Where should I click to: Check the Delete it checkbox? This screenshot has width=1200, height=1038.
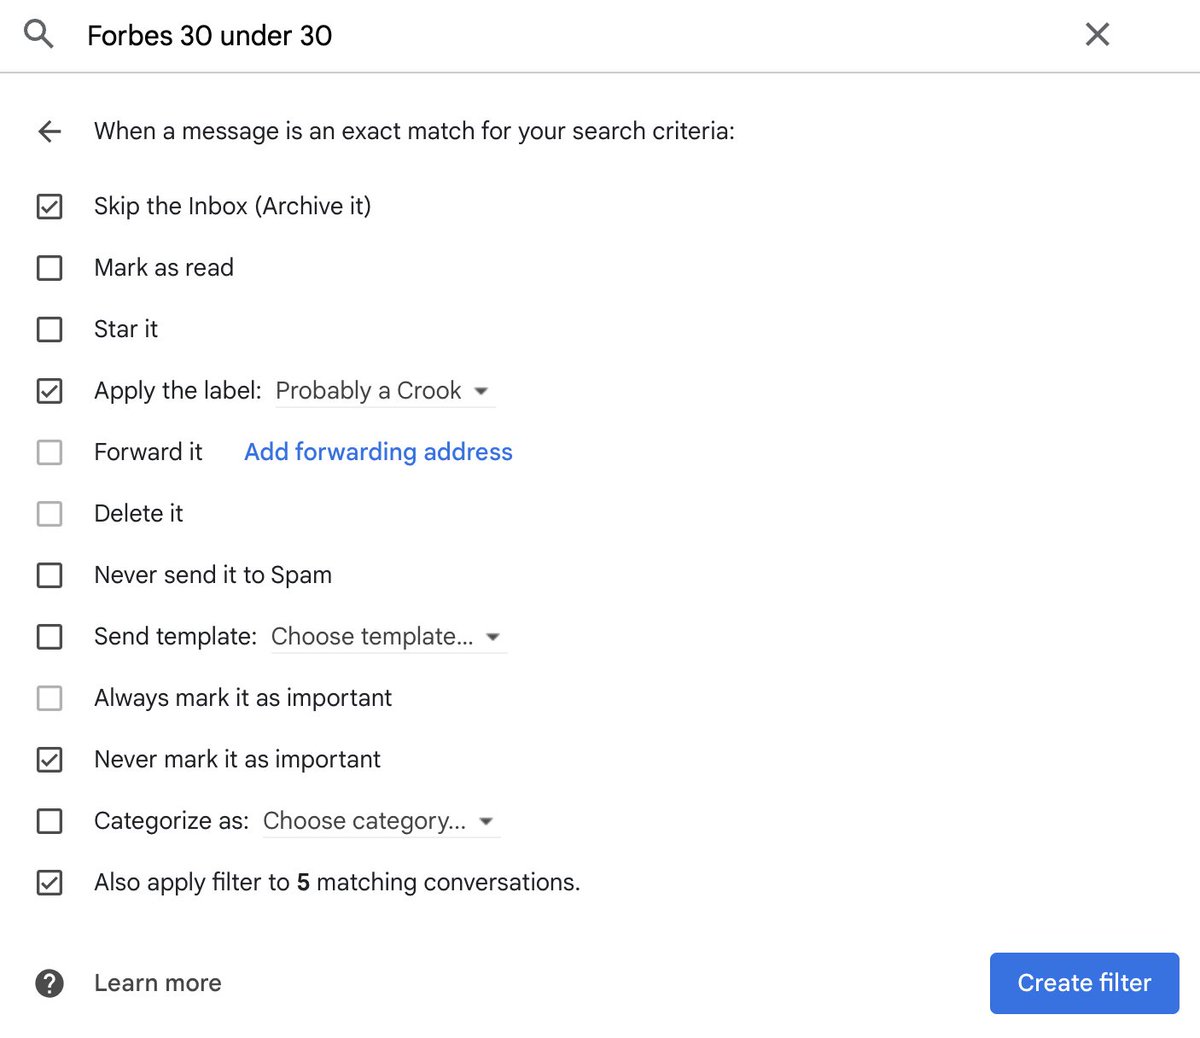point(49,514)
